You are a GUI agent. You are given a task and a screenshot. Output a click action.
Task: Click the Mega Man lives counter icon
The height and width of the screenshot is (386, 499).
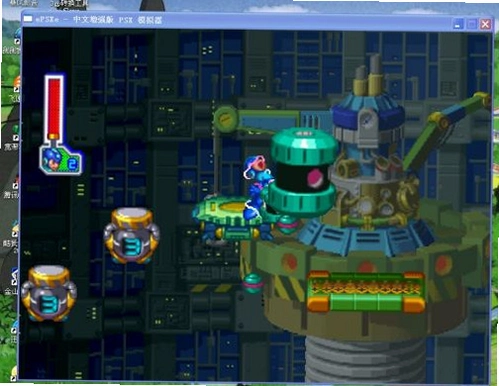point(61,159)
